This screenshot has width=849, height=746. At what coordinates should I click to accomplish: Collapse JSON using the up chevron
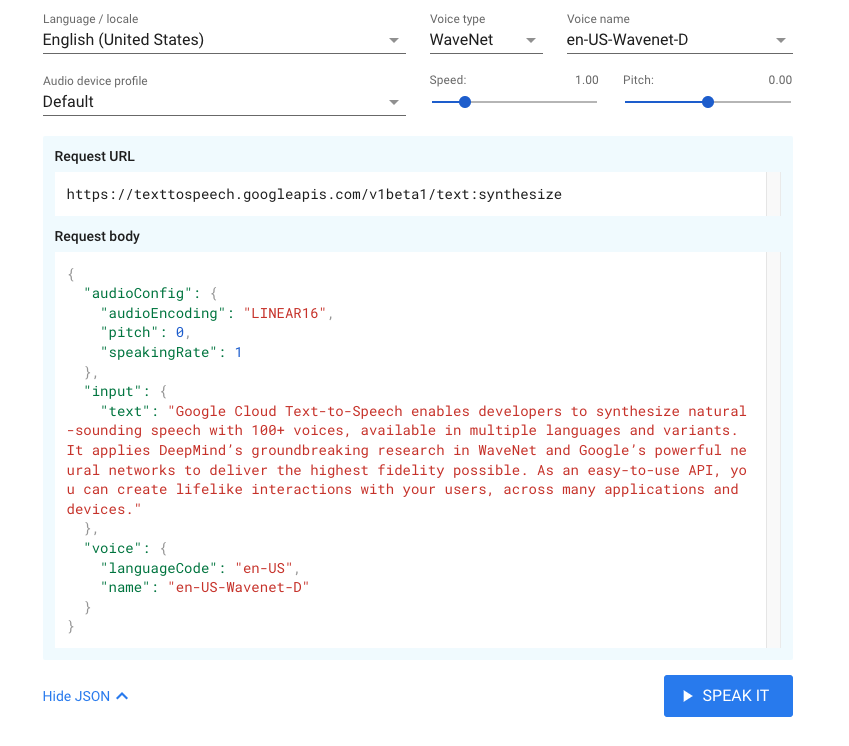point(122,696)
